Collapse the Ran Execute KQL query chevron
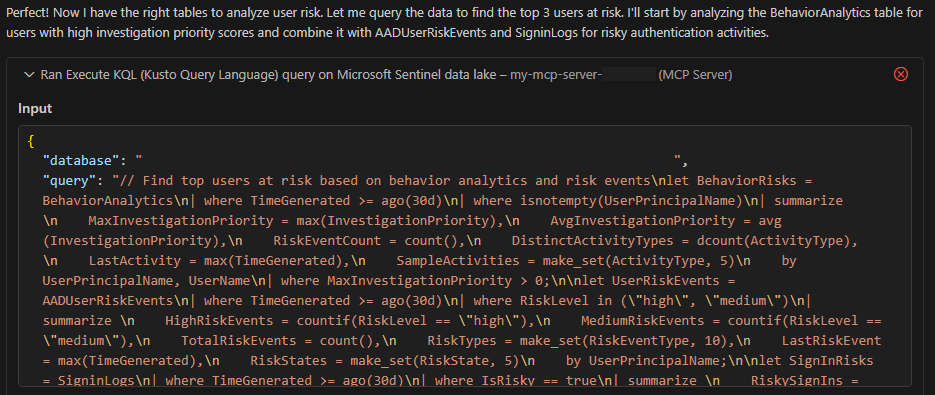Screen dimensions: 935x395 pyautogui.click(x=28, y=75)
